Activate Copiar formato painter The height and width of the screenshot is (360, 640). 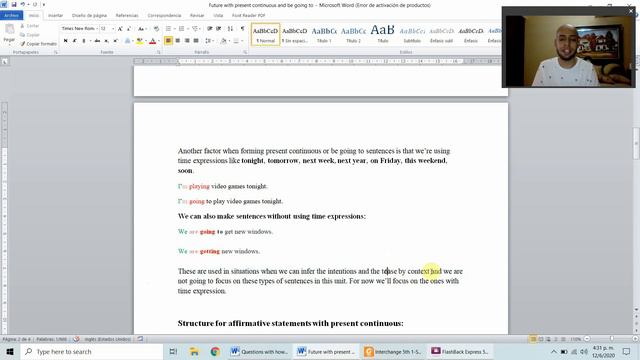click(38, 44)
